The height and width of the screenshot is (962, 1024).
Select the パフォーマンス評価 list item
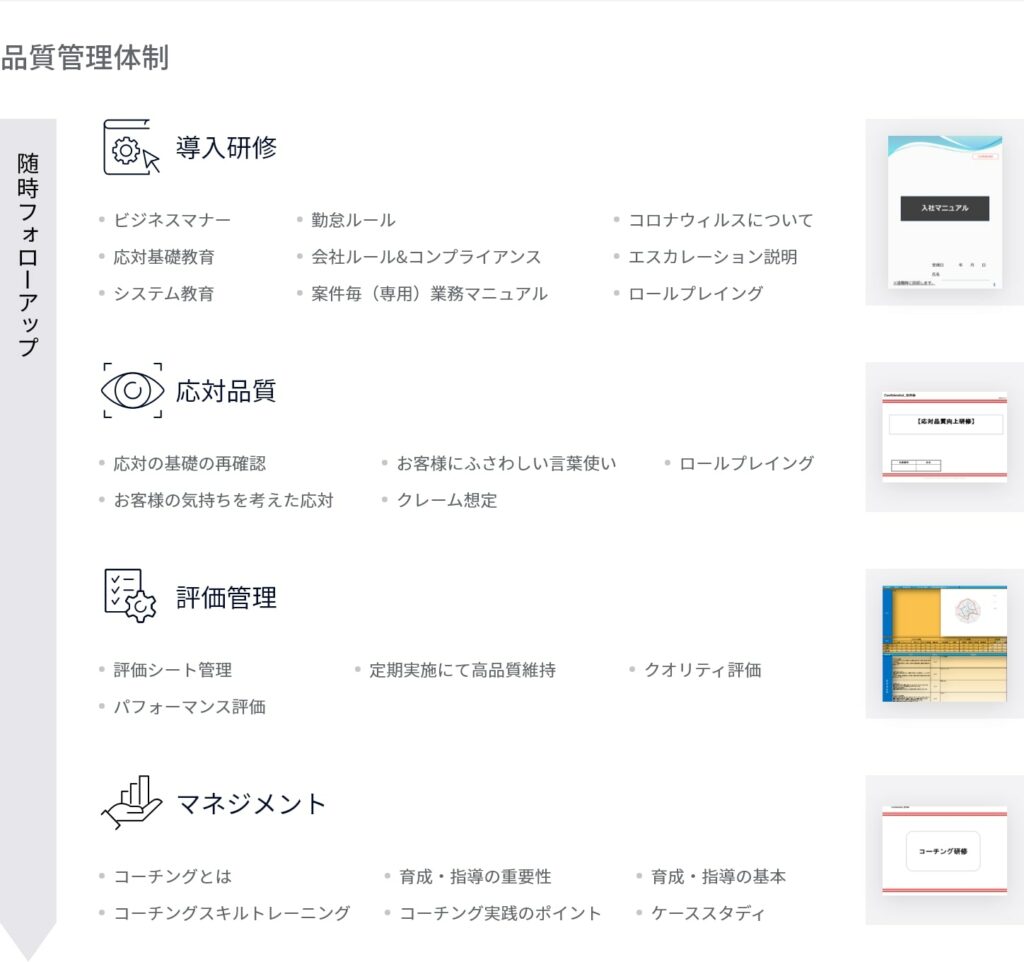[x=189, y=707]
